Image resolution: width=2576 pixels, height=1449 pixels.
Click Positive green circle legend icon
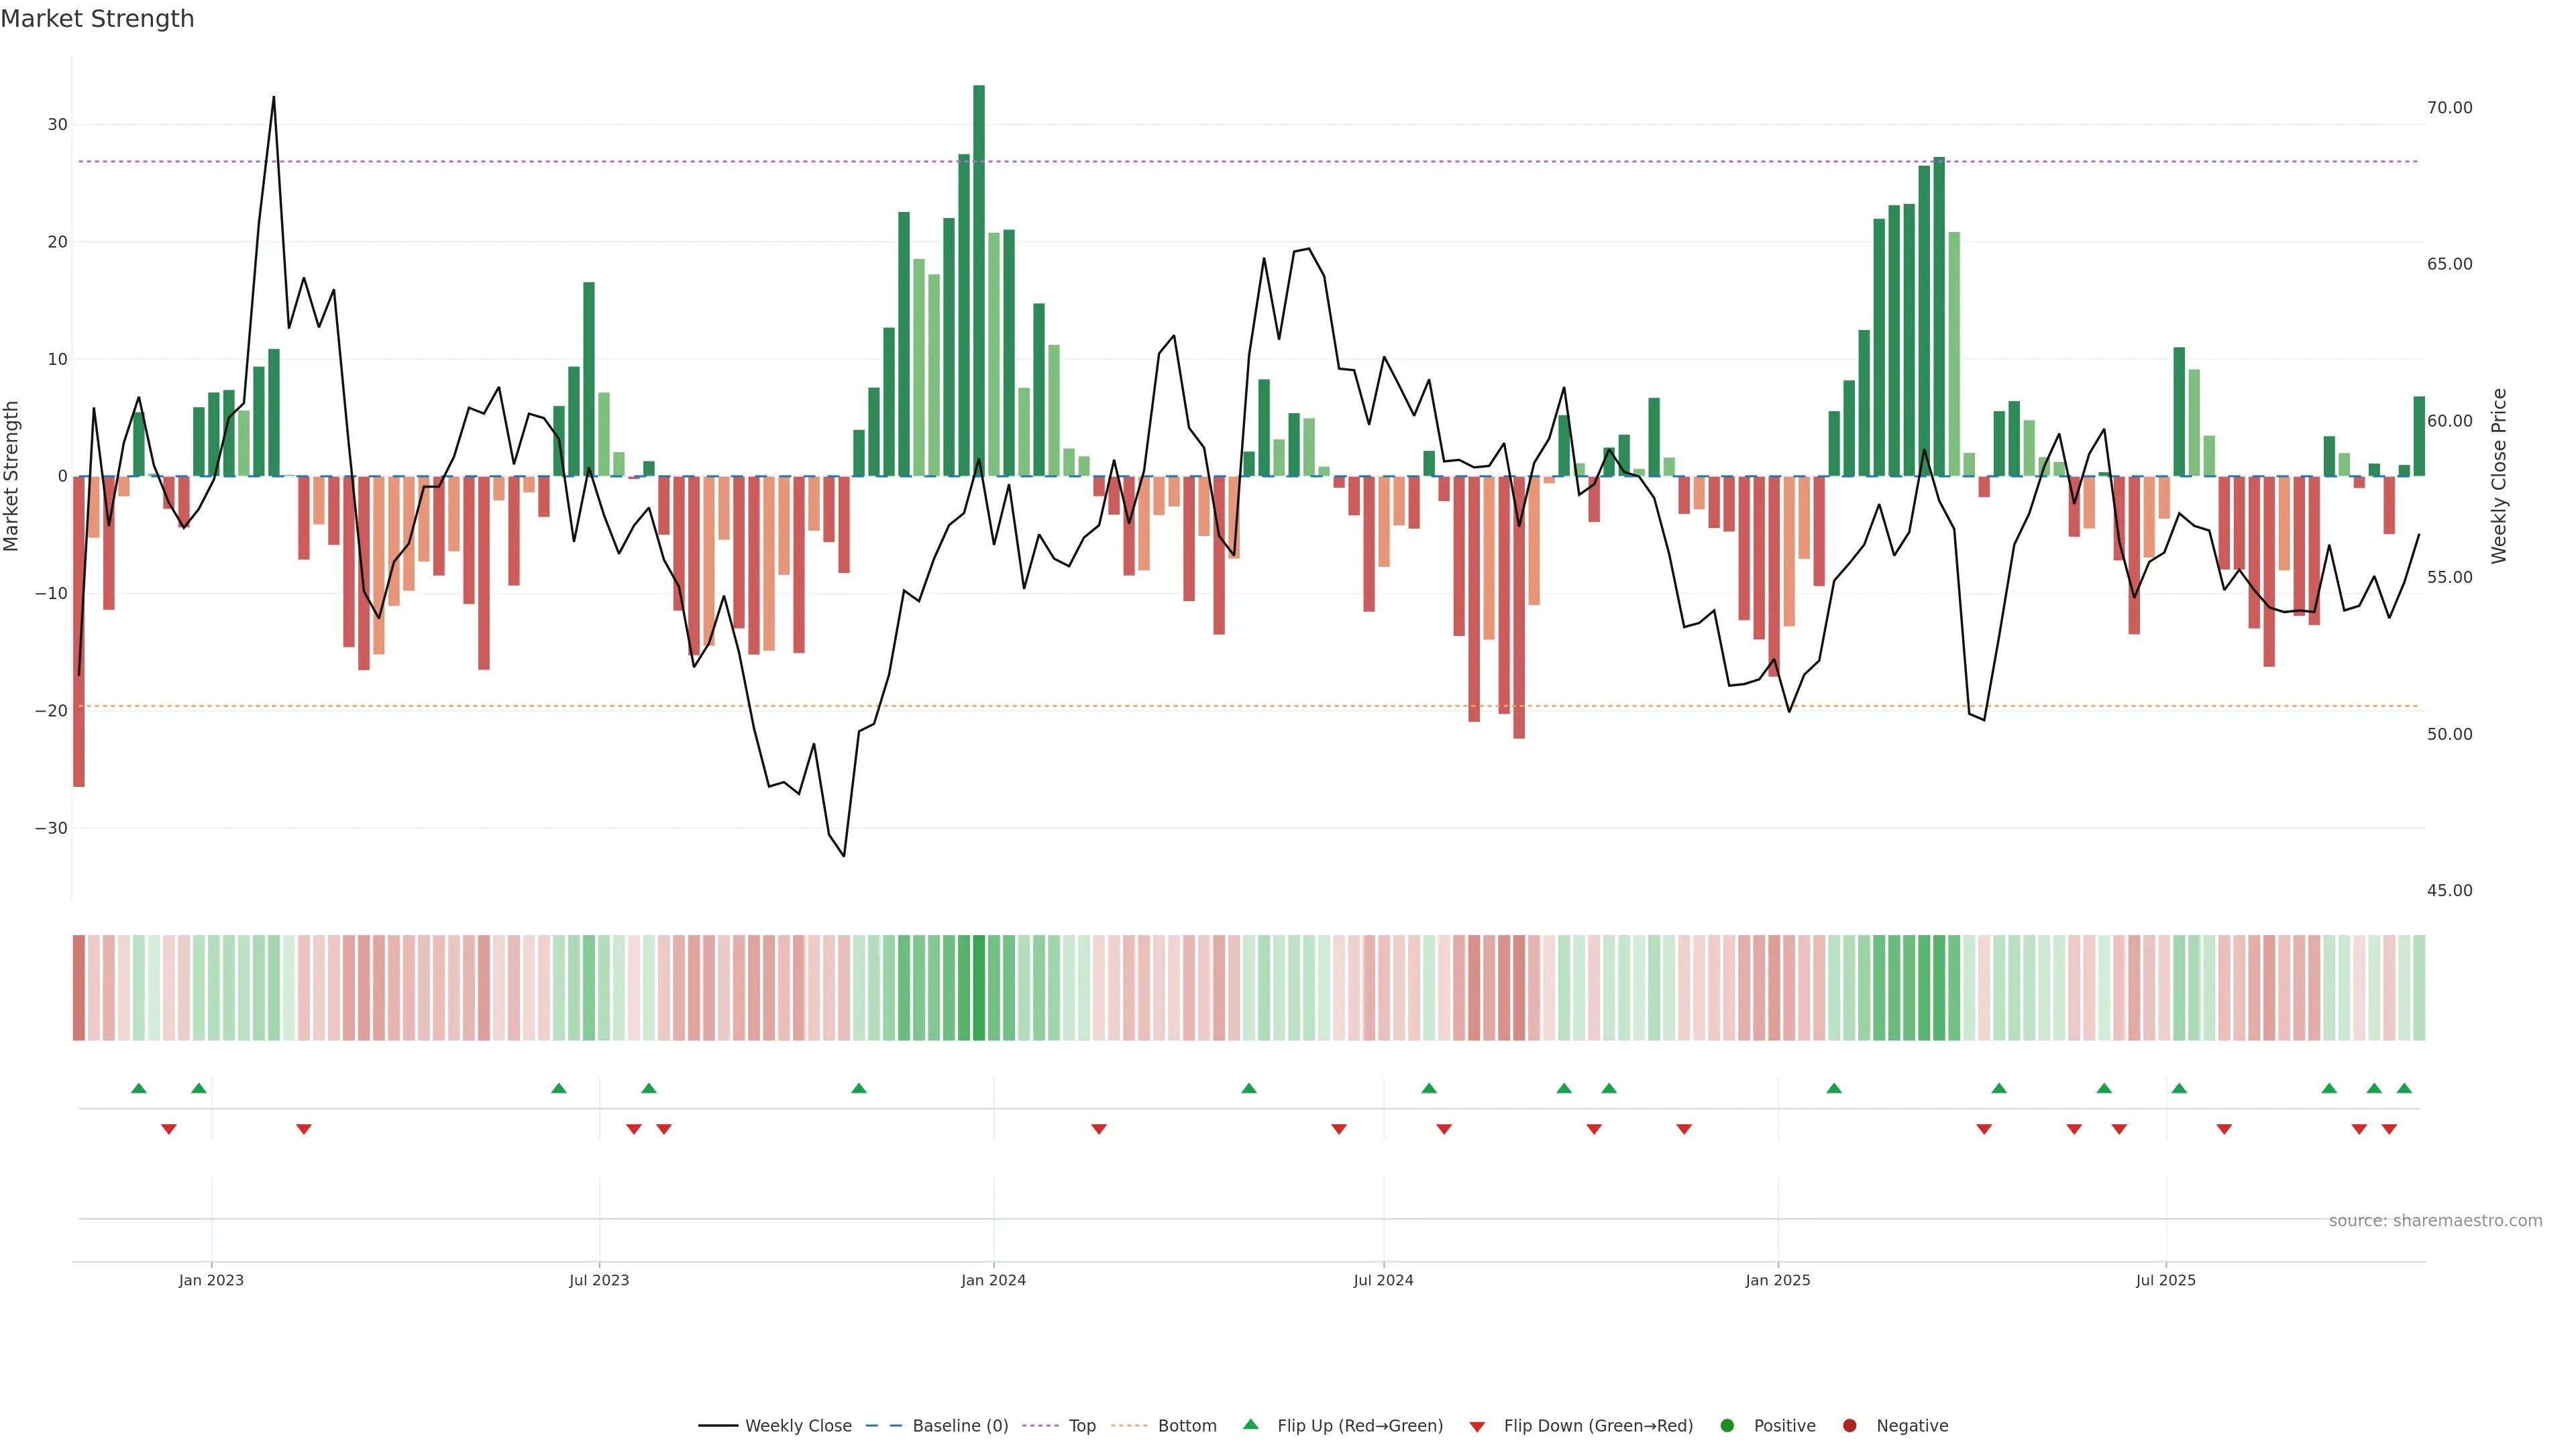pyautogui.click(x=1727, y=1426)
